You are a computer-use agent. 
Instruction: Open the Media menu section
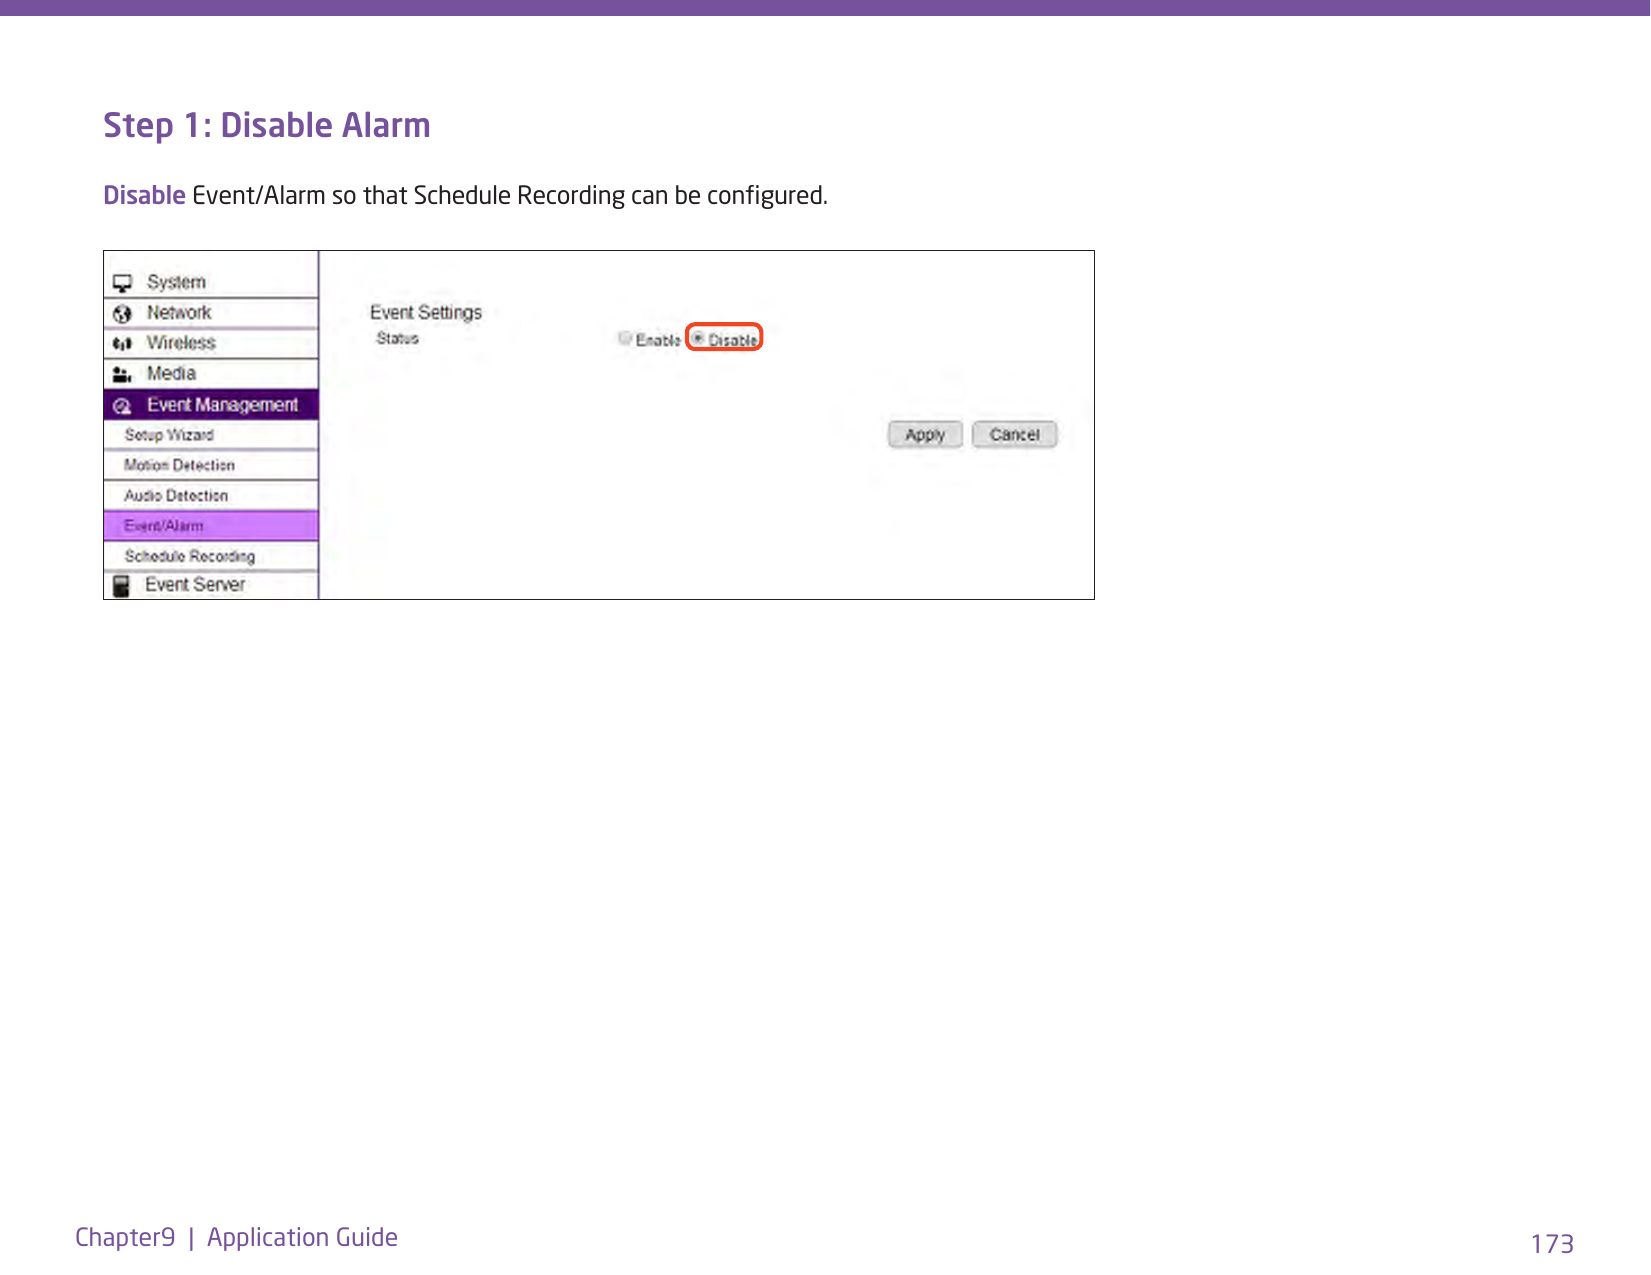(211, 374)
